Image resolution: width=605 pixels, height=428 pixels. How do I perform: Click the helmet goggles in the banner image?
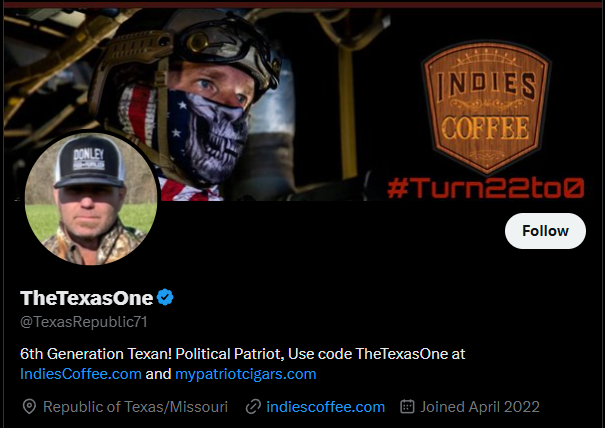click(230, 44)
